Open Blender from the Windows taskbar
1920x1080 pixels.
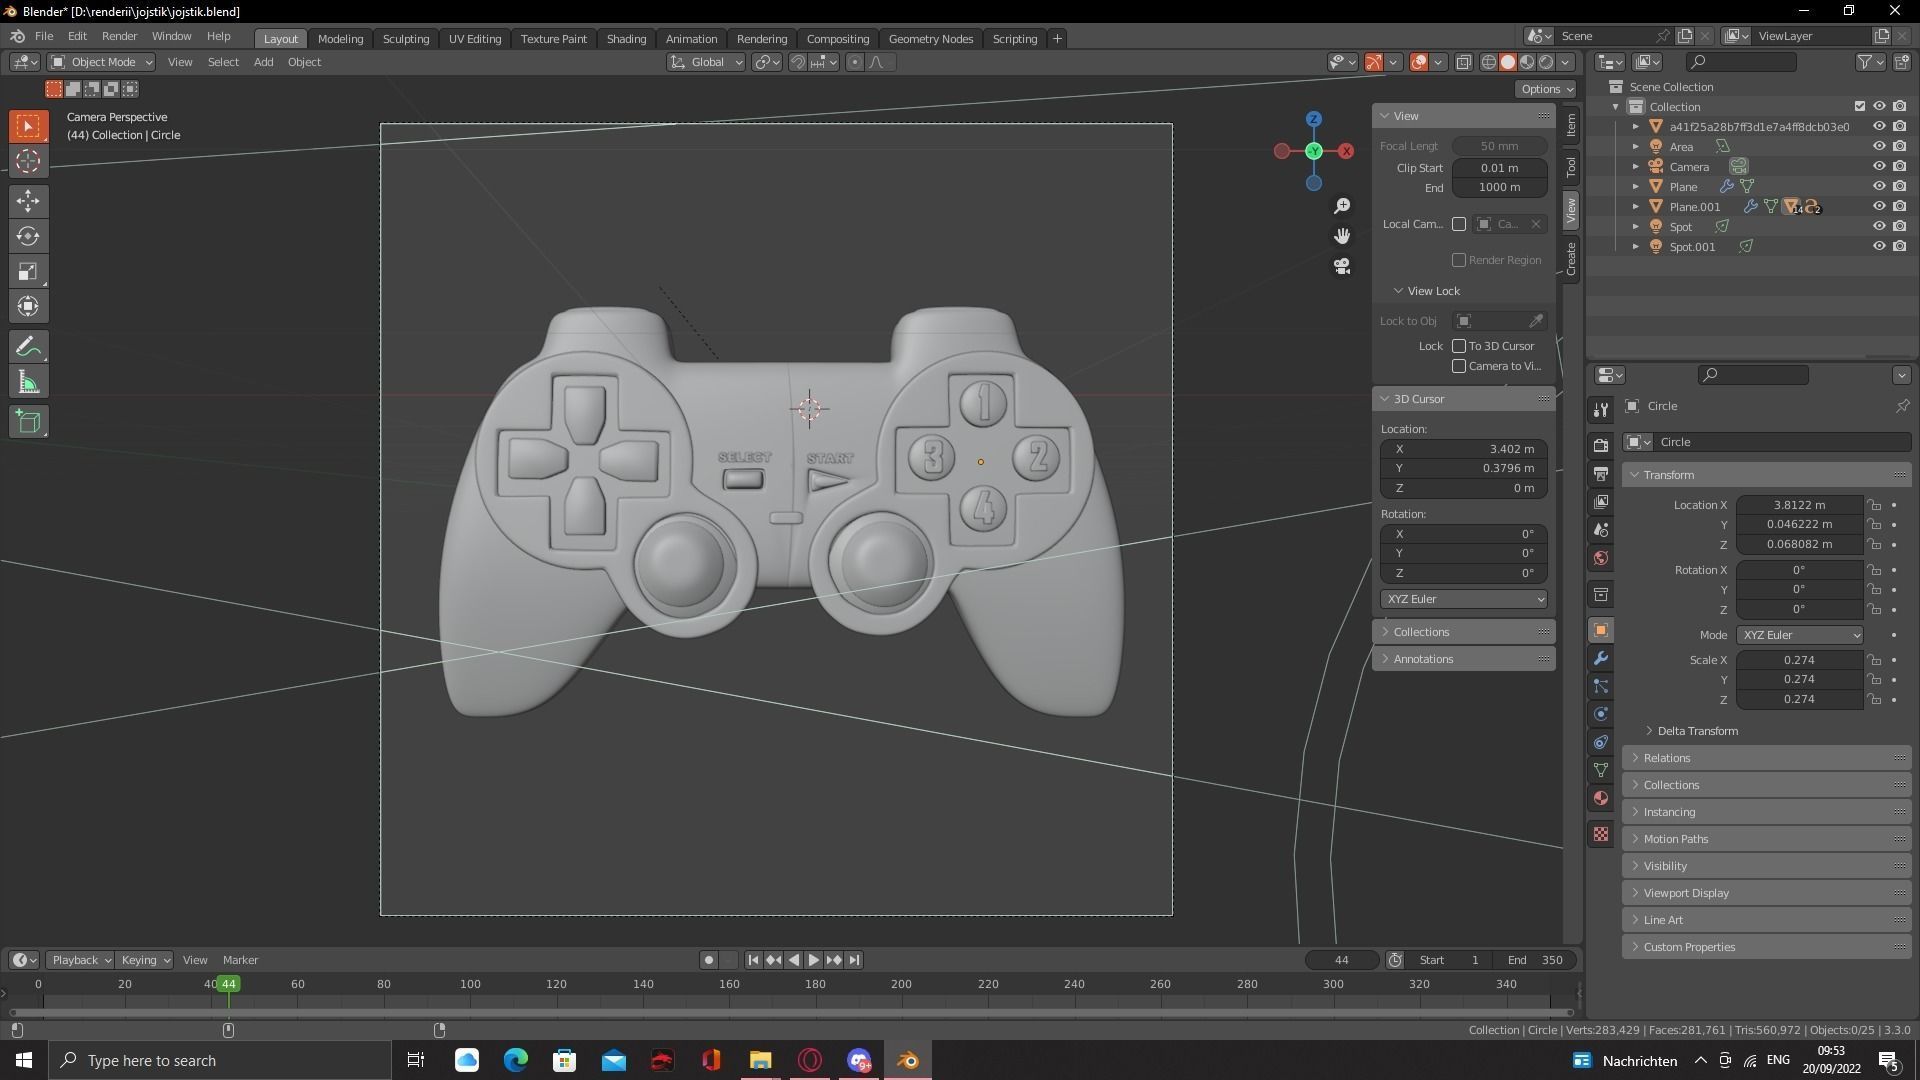coord(908,1060)
